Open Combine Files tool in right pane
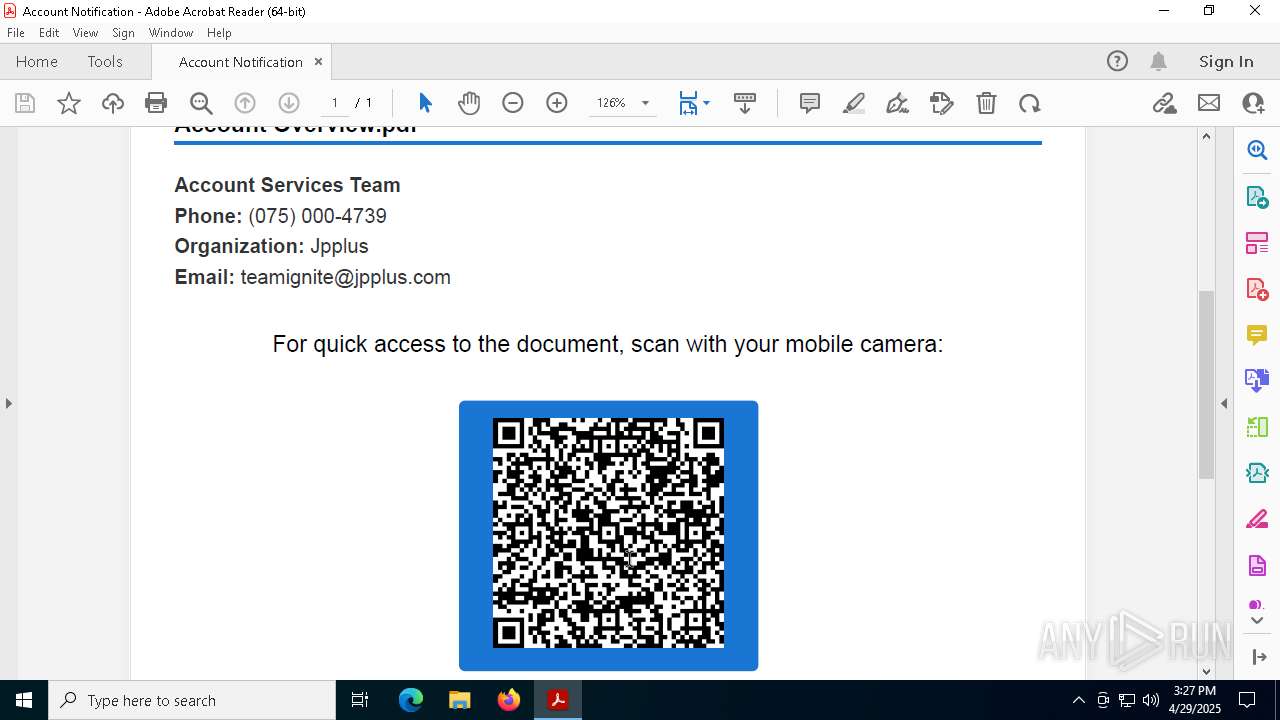The height and width of the screenshot is (720, 1280). click(x=1257, y=380)
